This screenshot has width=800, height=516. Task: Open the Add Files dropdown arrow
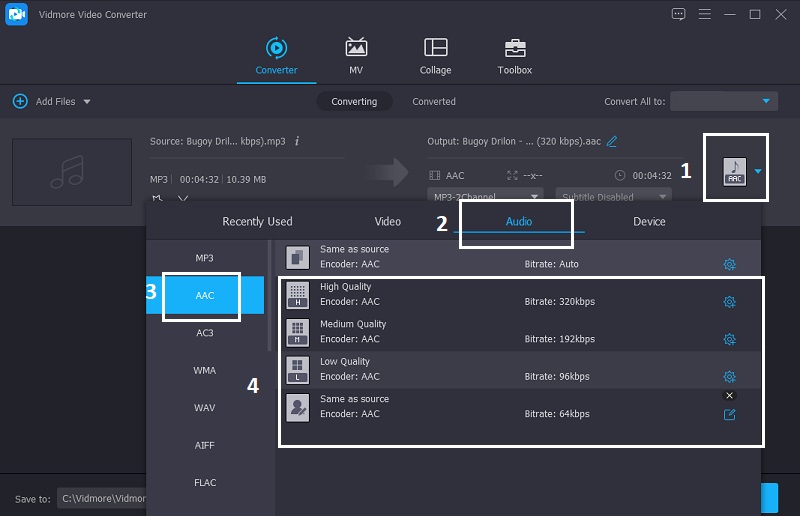(x=87, y=102)
